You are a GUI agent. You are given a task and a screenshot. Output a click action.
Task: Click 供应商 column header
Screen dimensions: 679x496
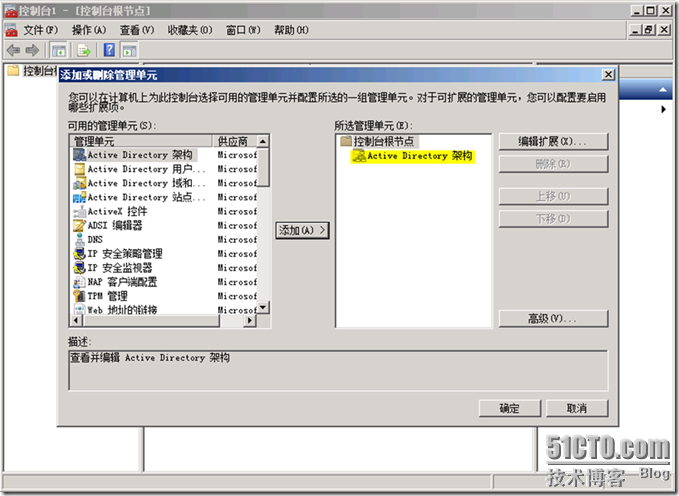pos(235,141)
